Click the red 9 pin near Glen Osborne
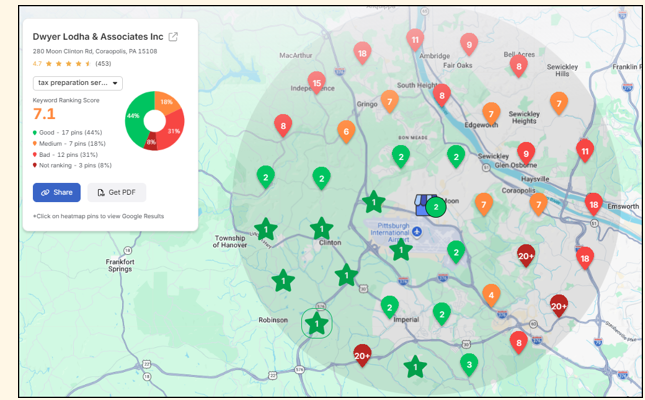Image resolution: width=645 pixels, height=400 pixels. click(526, 153)
